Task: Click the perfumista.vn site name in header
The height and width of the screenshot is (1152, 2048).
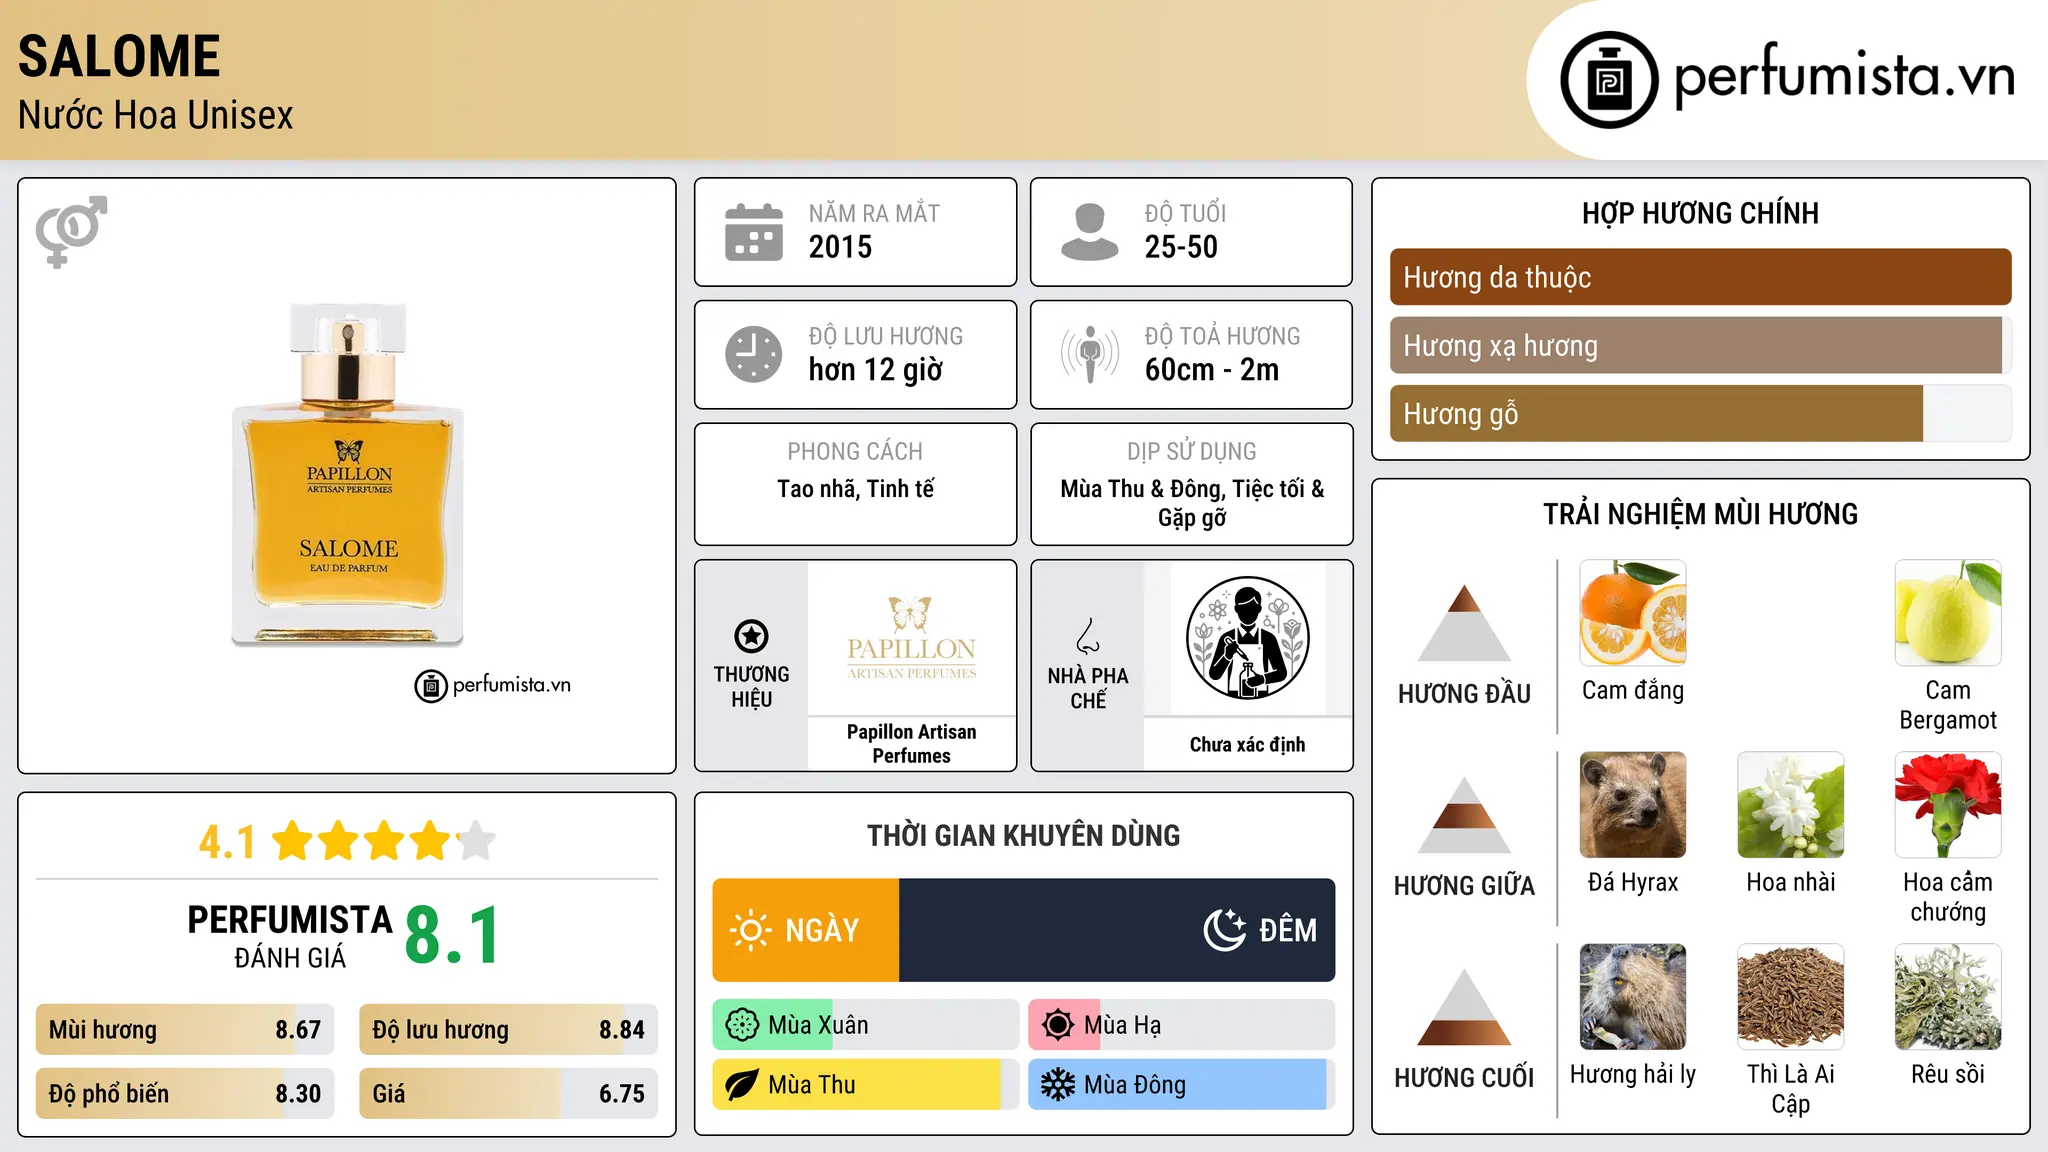Action: [1844, 76]
